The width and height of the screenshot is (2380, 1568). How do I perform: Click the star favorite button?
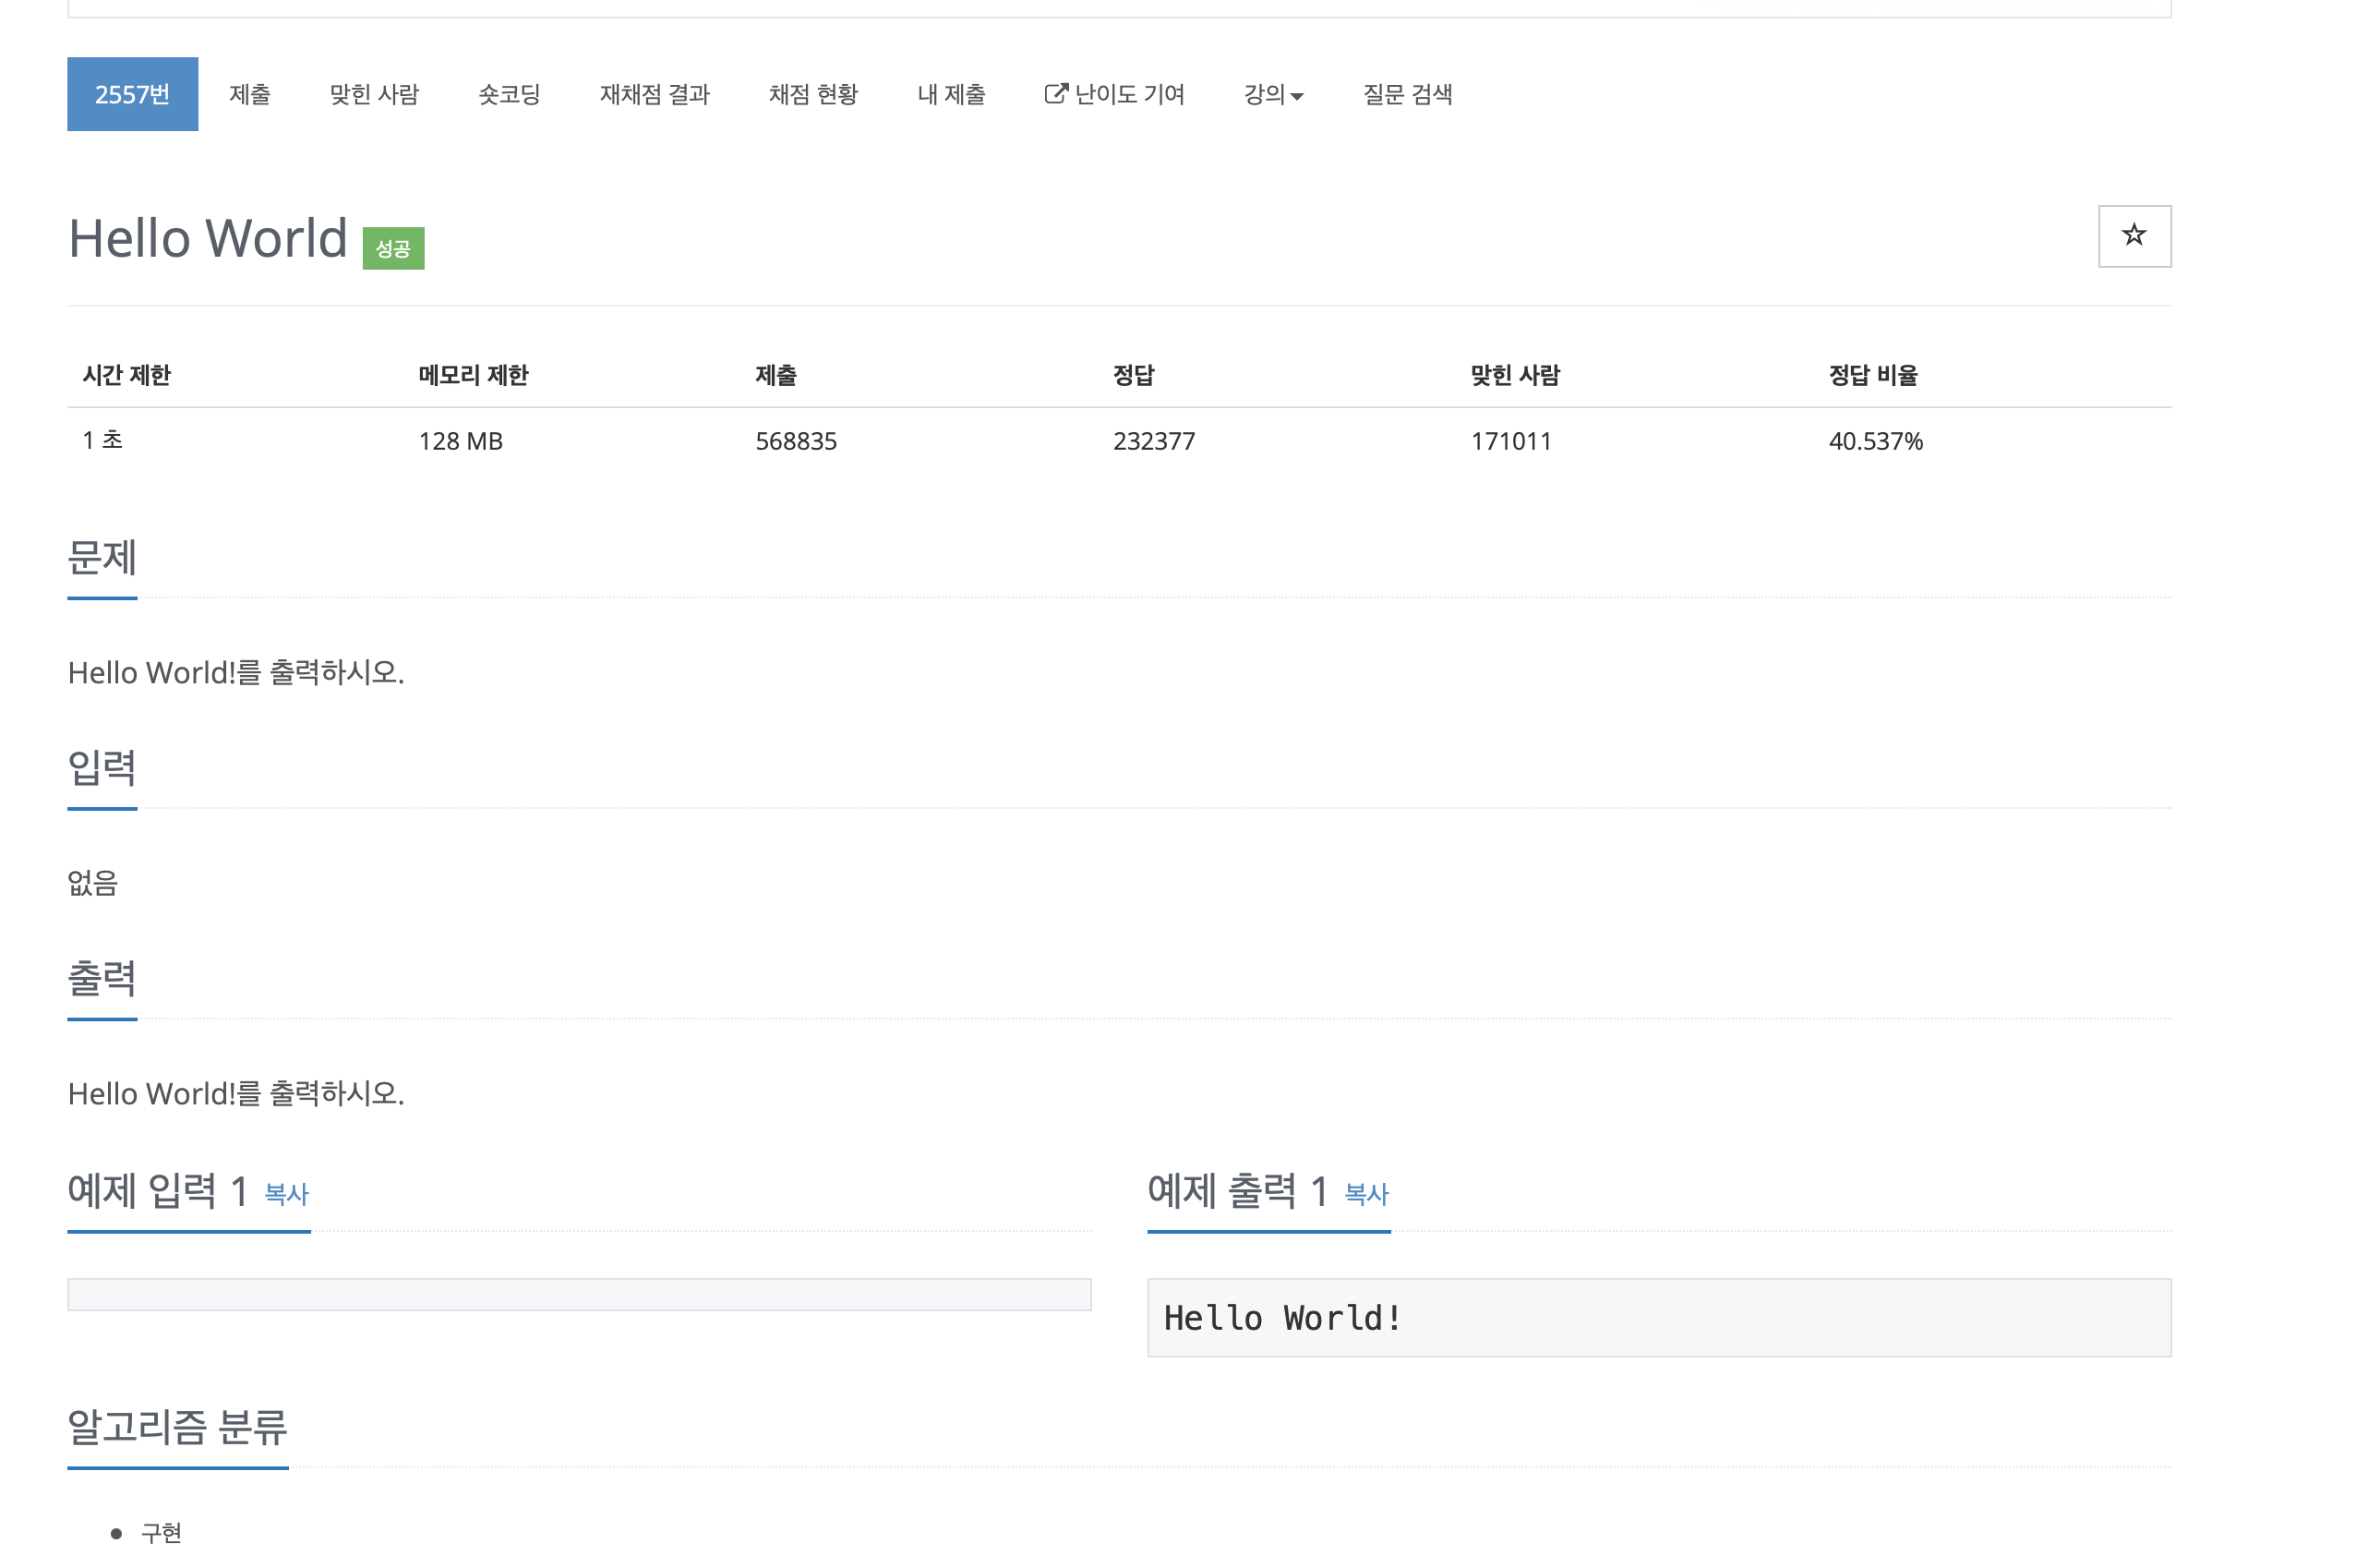[2134, 236]
